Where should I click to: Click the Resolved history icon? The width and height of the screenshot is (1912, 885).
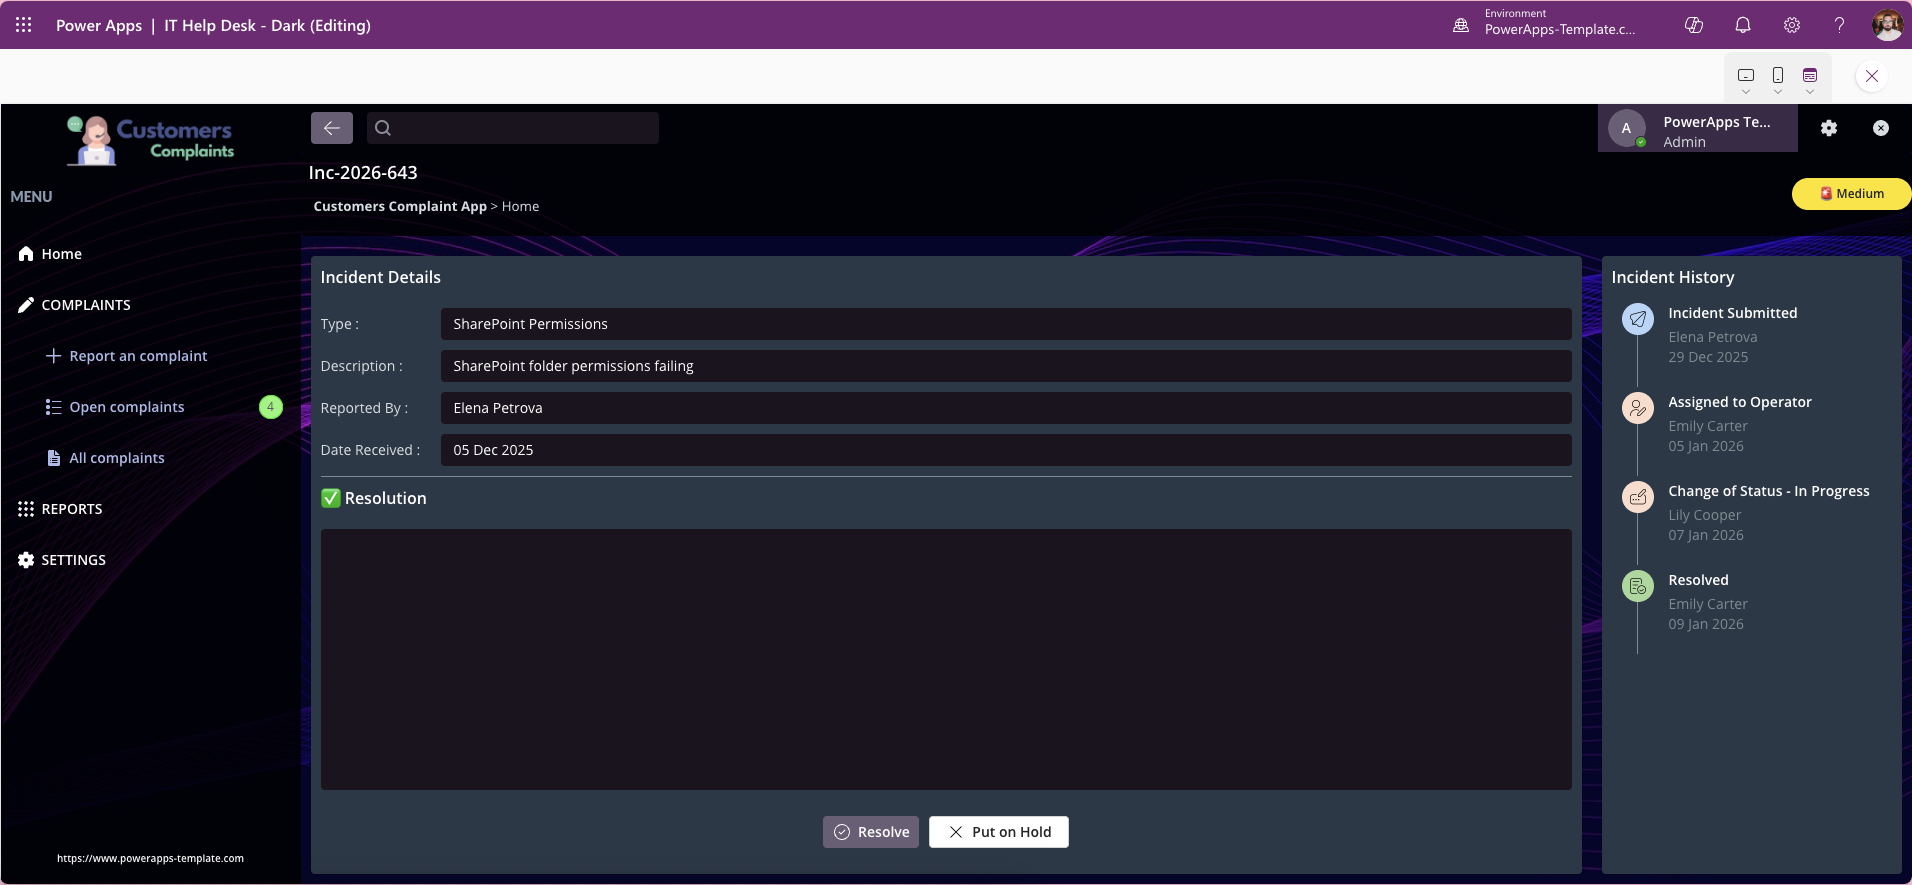pos(1637,586)
